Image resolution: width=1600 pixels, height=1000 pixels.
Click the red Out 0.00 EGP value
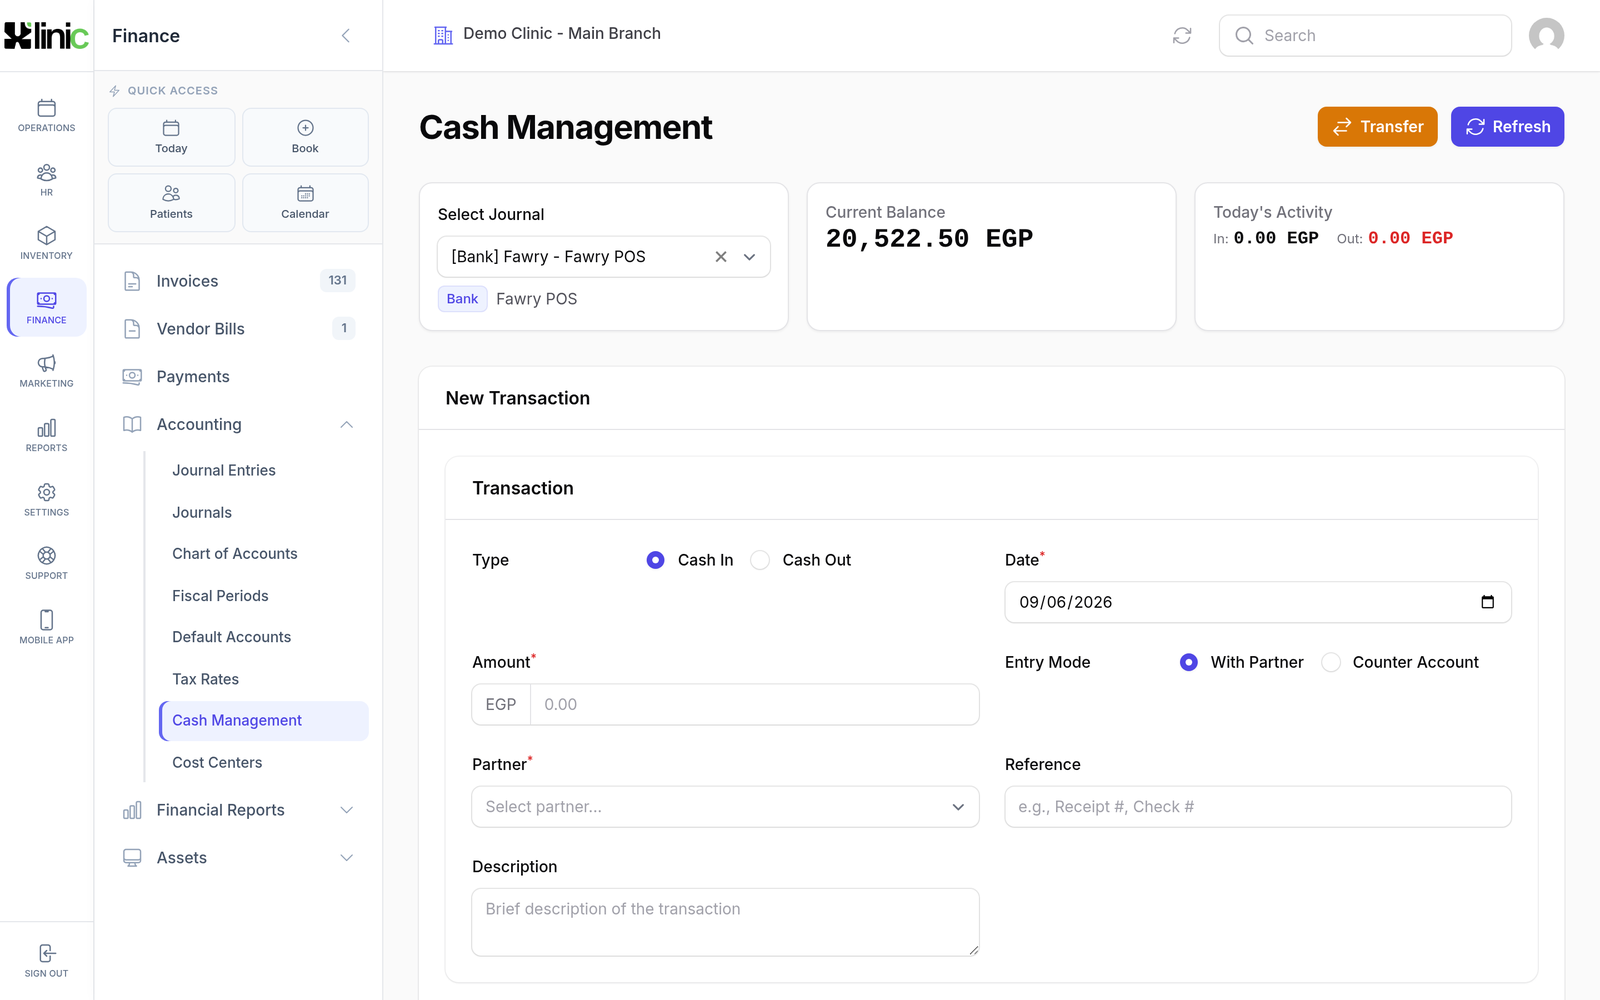tap(1410, 238)
